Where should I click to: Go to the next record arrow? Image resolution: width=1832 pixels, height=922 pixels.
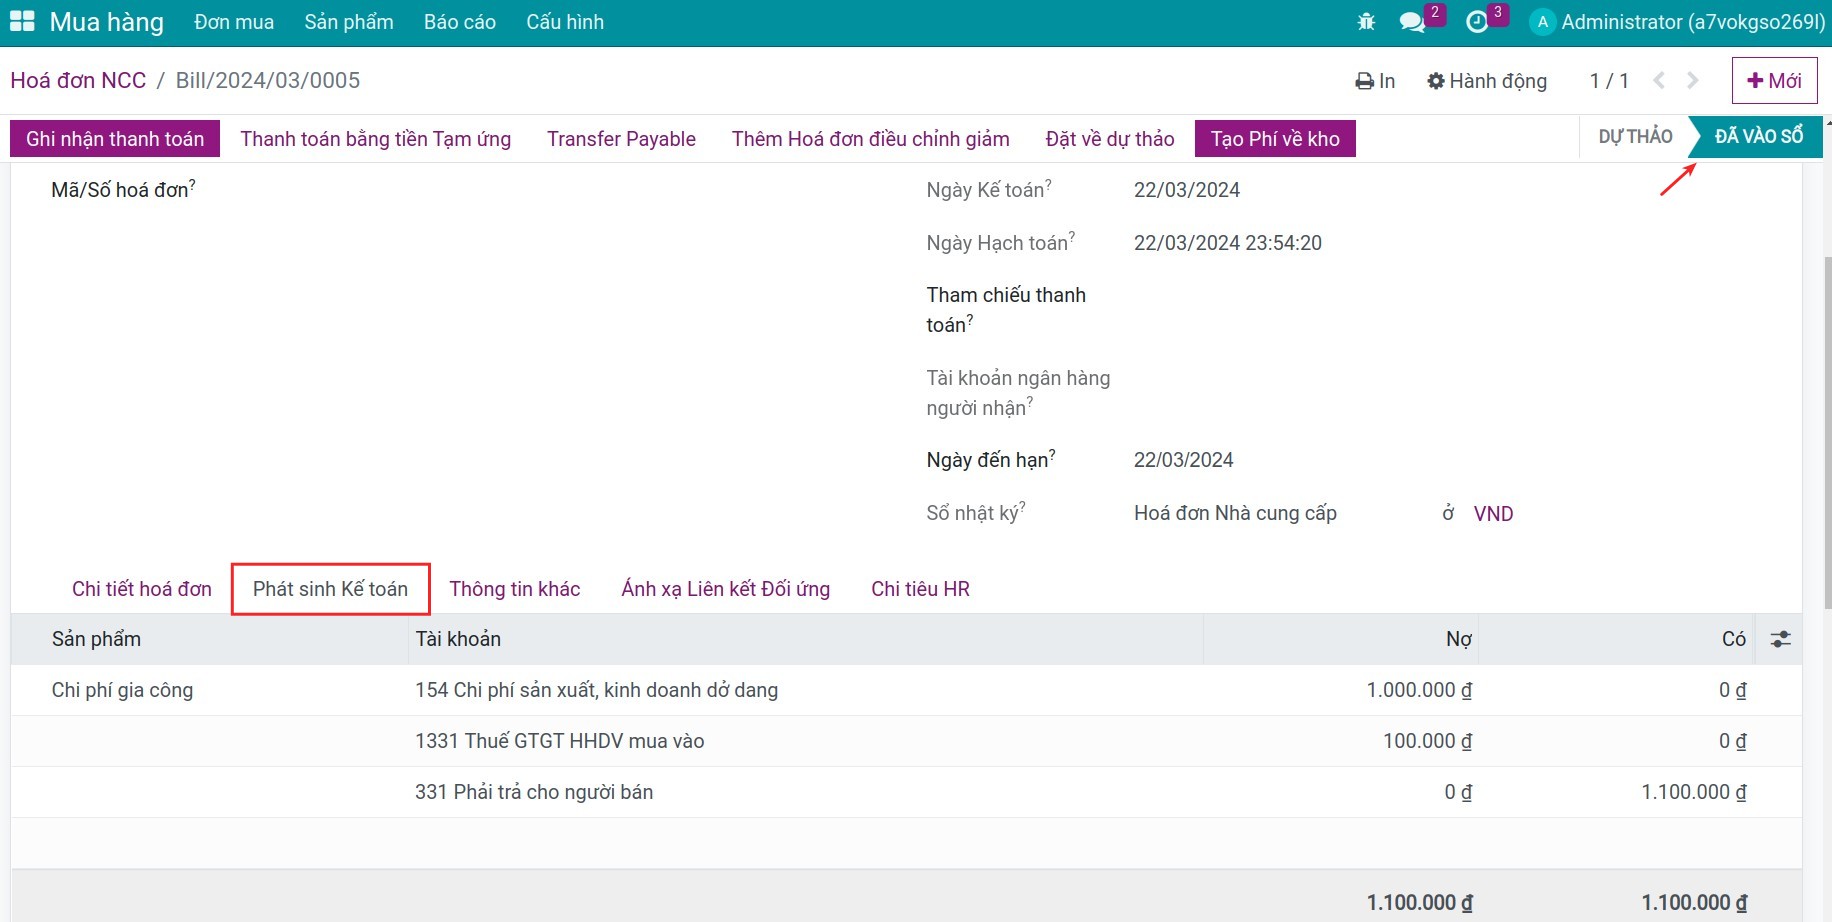(x=1693, y=80)
